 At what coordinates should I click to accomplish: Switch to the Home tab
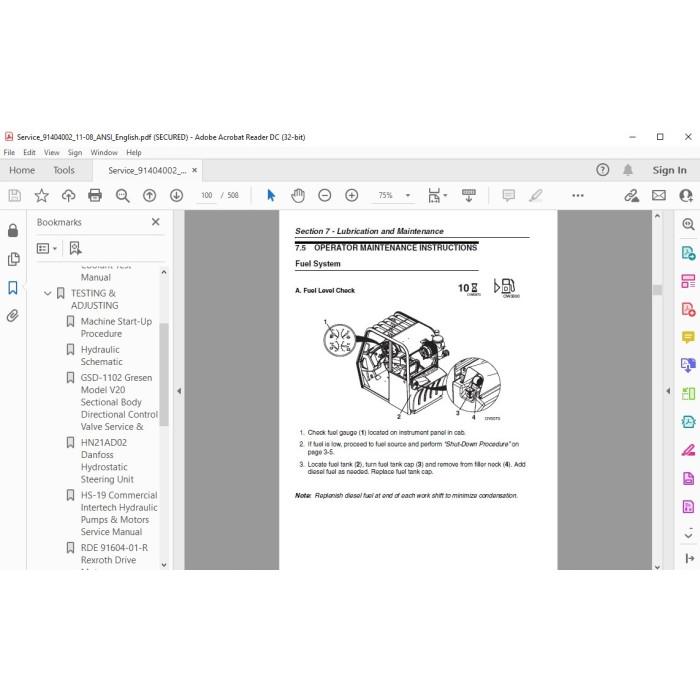(22, 170)
